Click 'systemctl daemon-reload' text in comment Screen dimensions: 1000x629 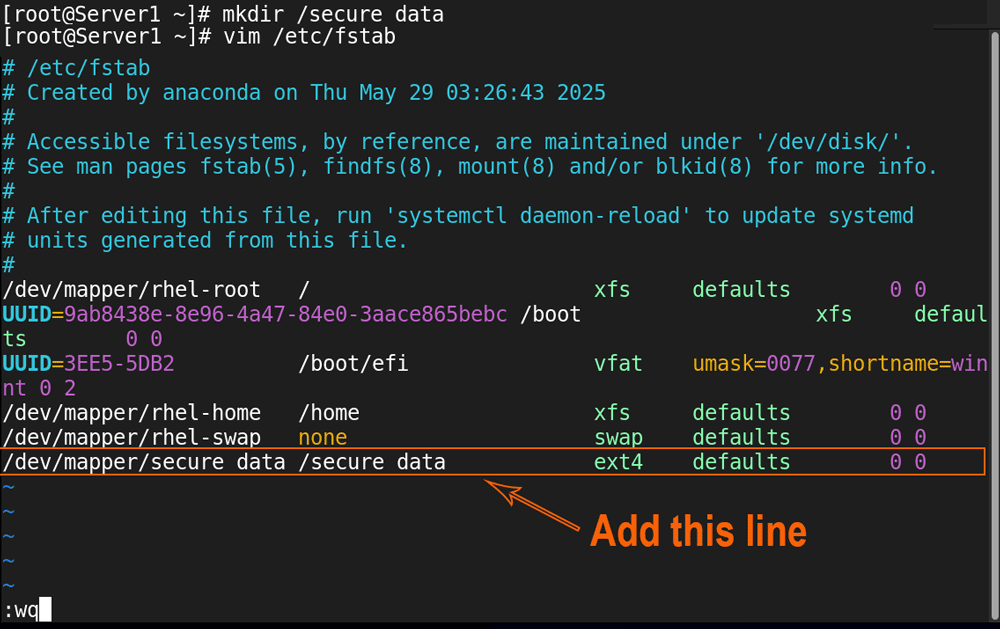click(538, 216)
